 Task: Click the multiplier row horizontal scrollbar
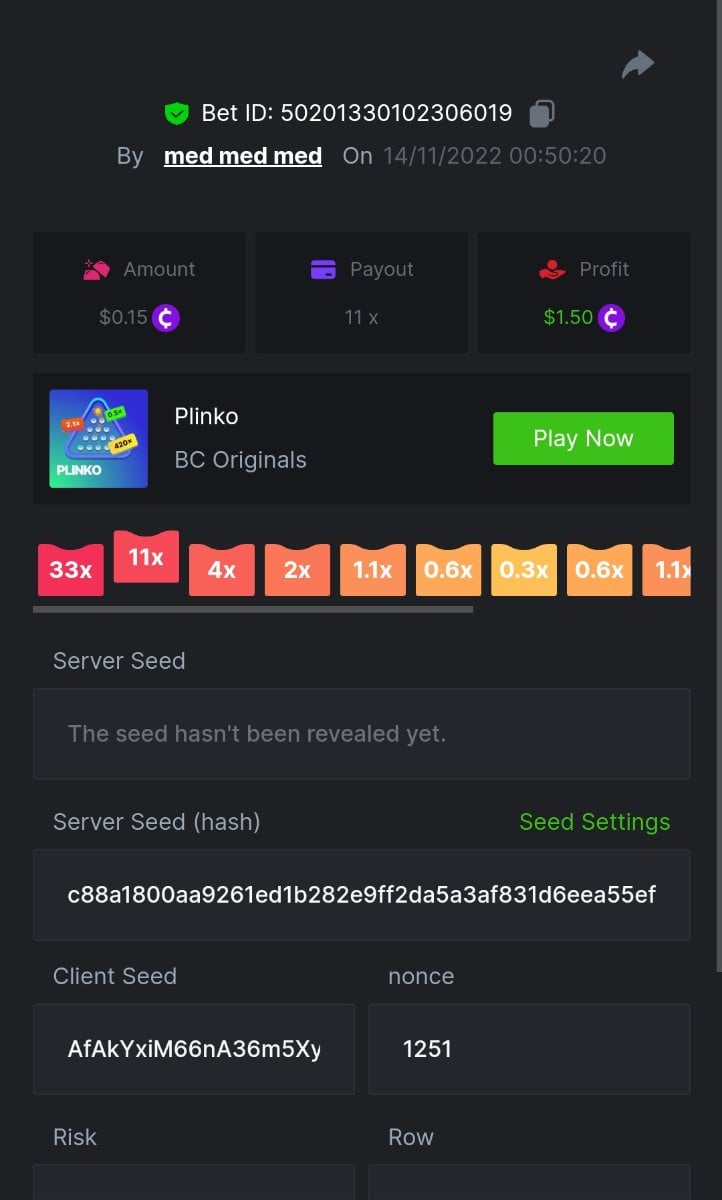(252, 608)
